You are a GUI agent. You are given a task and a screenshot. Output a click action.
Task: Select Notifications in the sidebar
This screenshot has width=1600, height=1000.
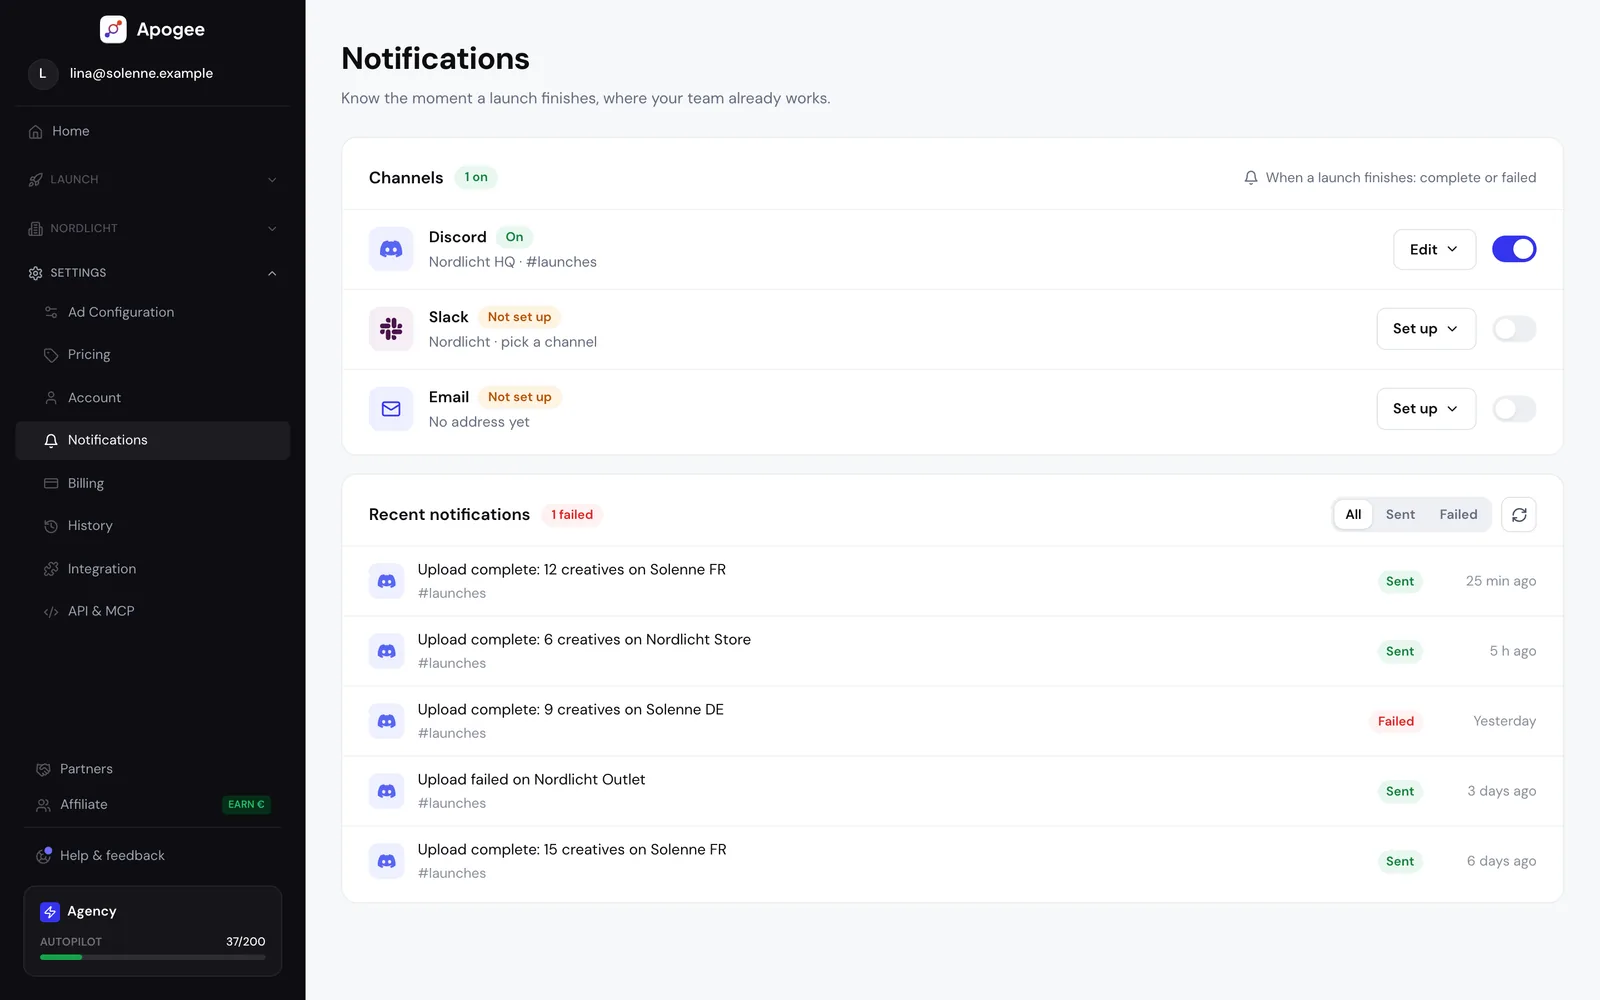pos(153,440)
